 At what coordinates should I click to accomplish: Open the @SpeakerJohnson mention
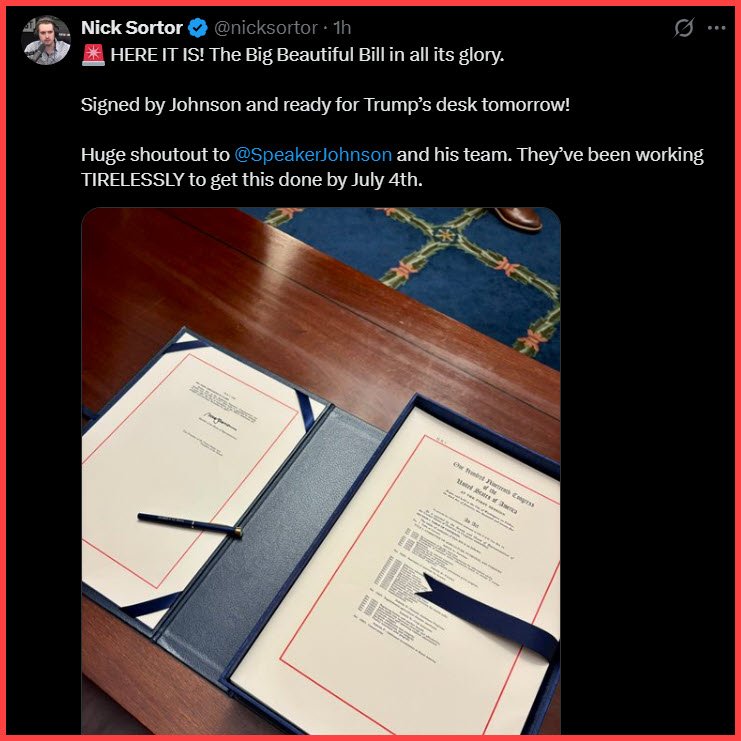pos(313,155)
